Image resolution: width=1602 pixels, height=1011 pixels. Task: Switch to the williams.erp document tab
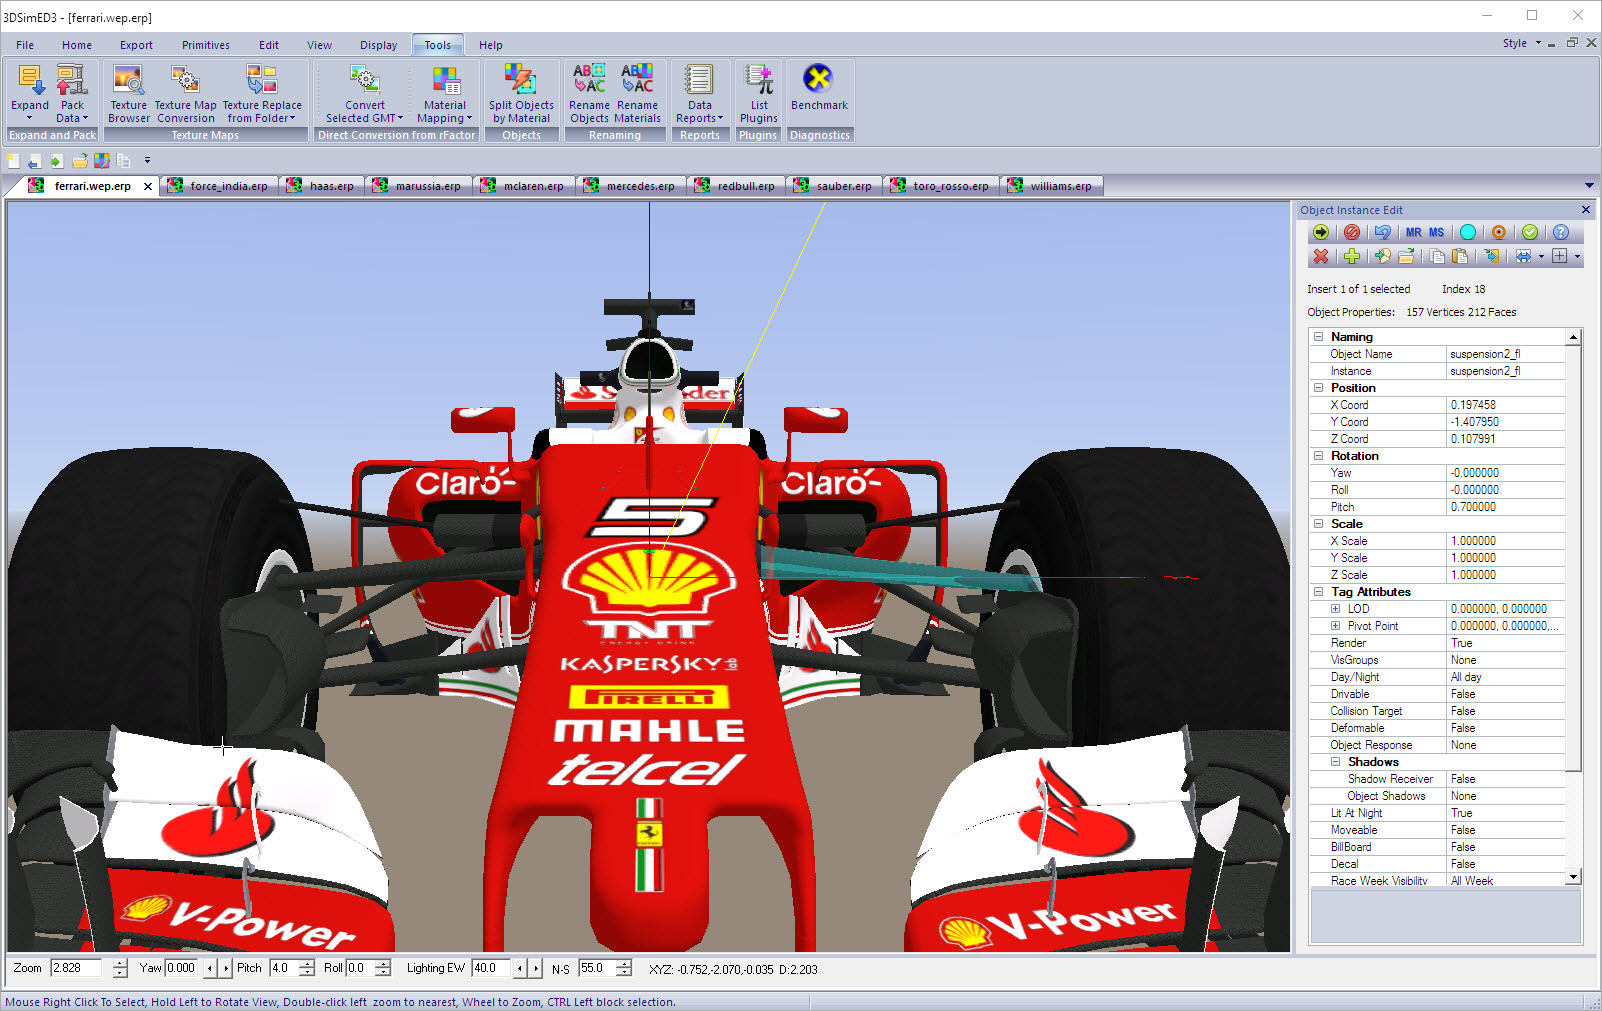pyautogui.click(x=1051, y=186)
